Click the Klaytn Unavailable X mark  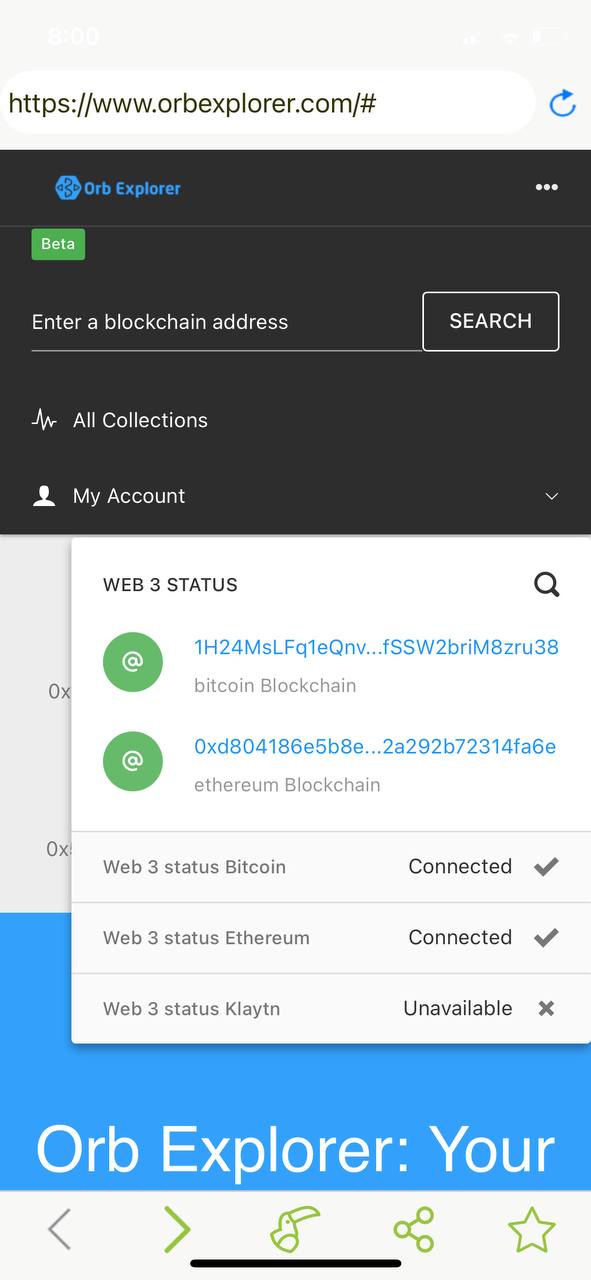[546, 1009]
